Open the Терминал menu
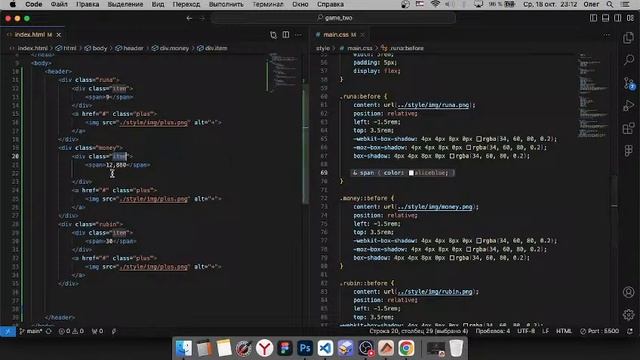640x360 pixels. pos(268,4)
